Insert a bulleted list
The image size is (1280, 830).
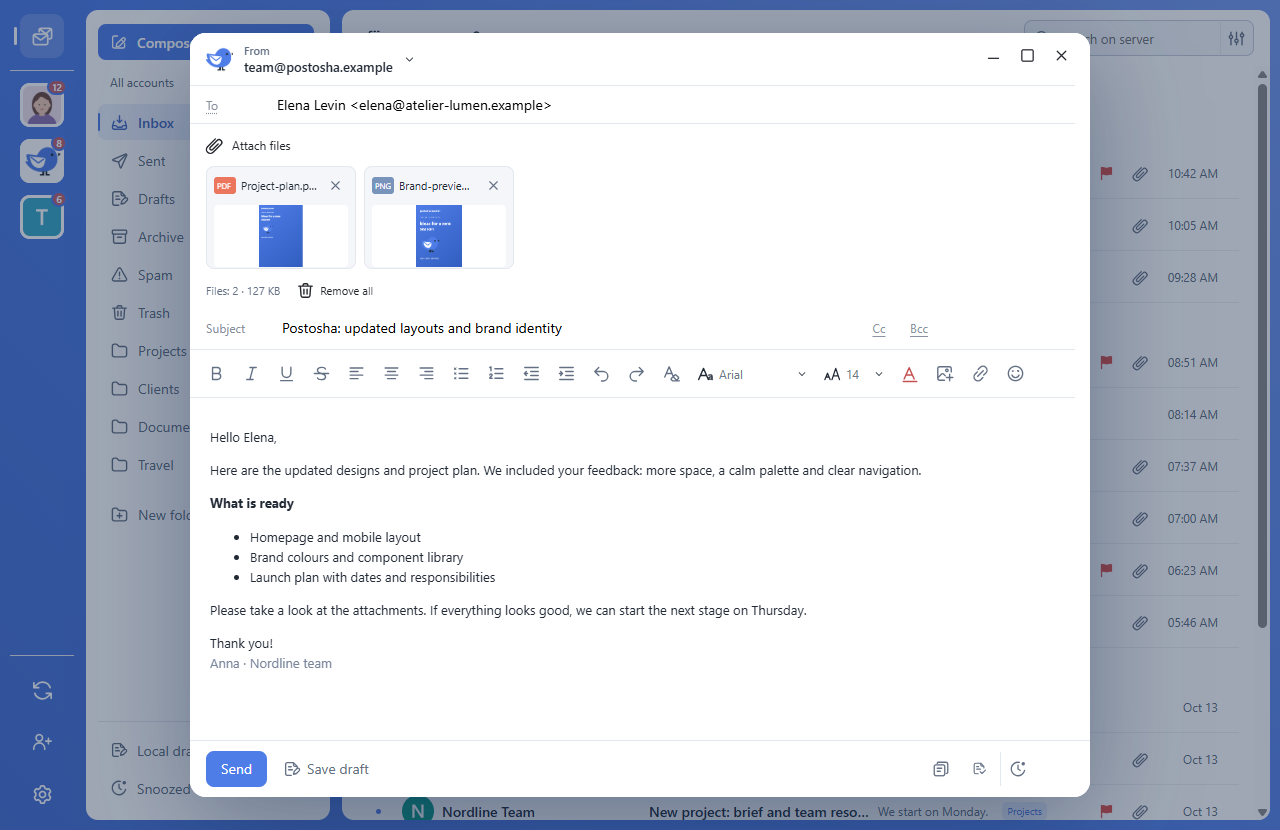461,374
